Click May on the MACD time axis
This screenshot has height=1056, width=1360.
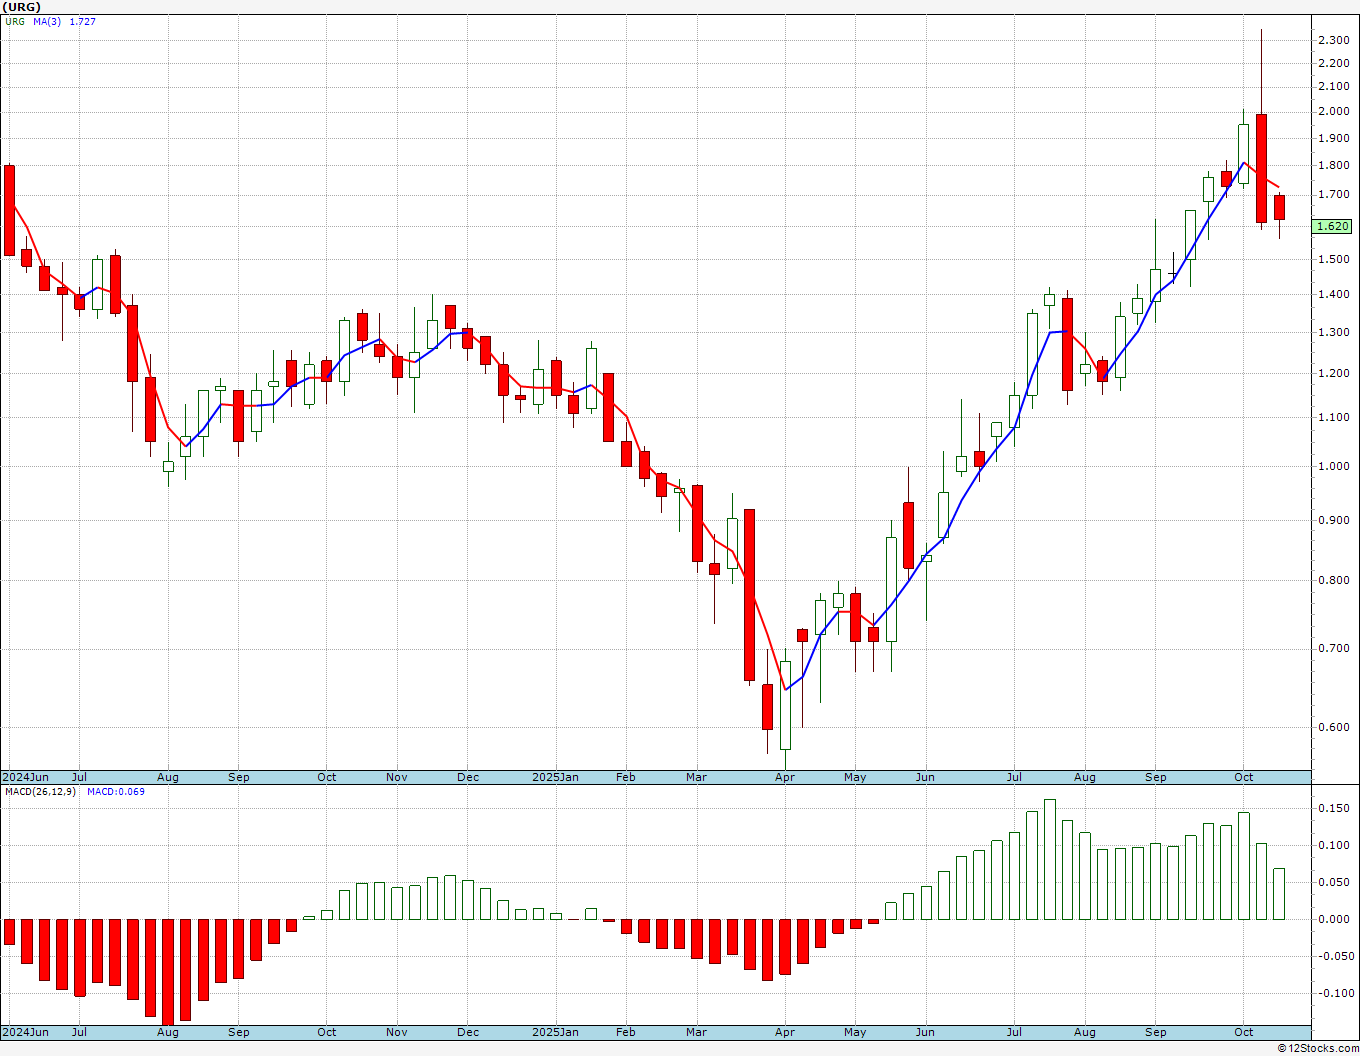click(855, 1032)
